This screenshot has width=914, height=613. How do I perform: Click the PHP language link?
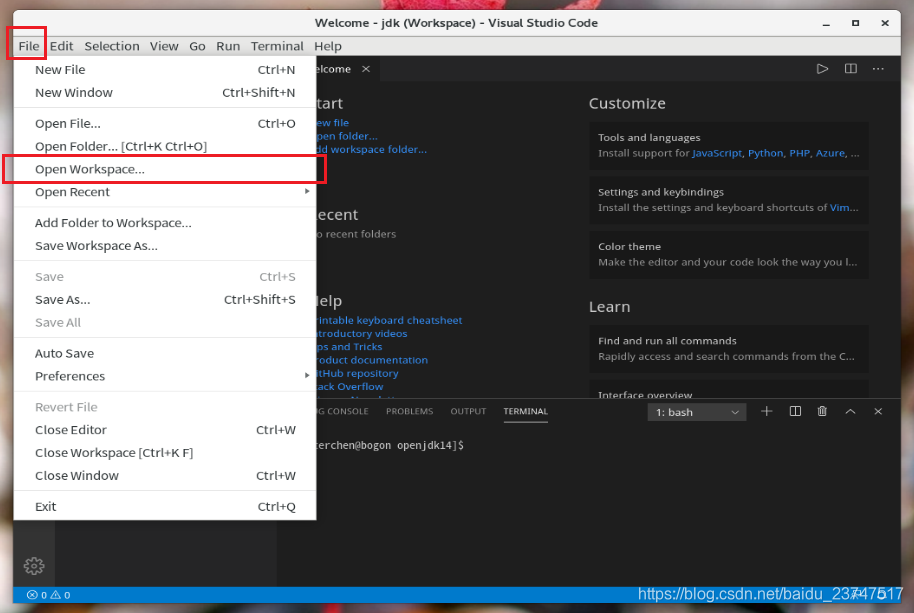coord(799,153)
